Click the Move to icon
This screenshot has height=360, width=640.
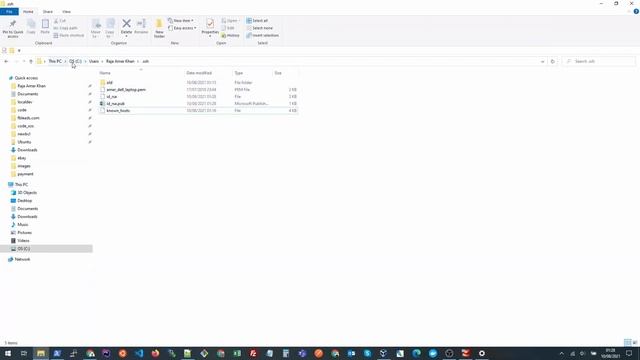96,24
